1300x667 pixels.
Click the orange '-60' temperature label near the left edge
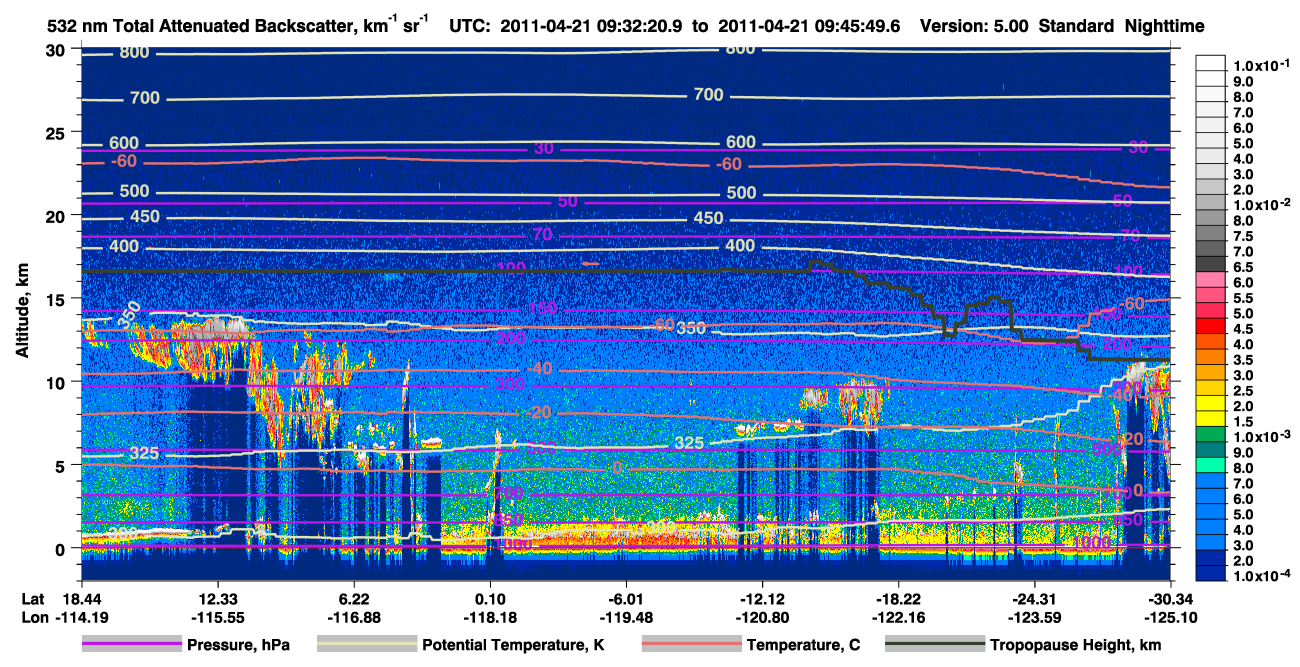click(124, 161)
